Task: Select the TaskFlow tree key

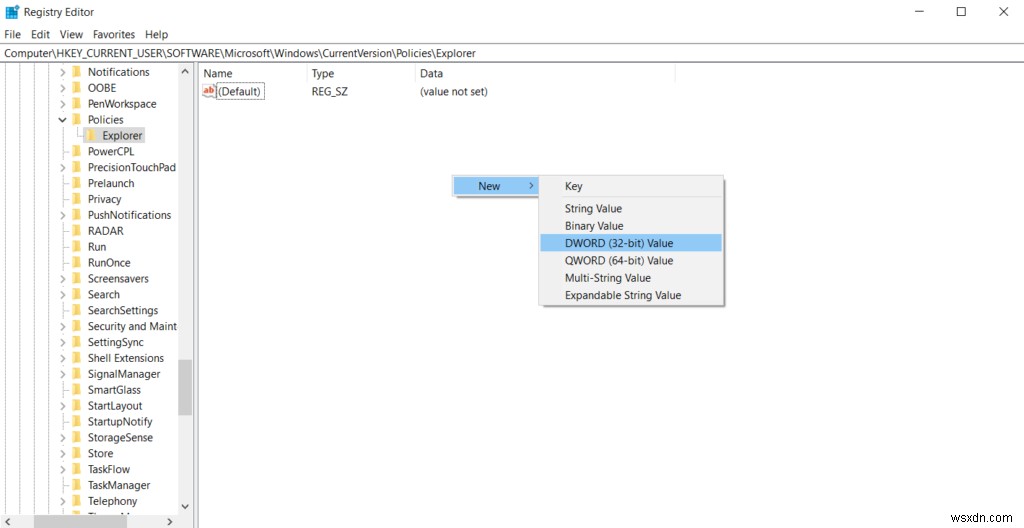Action: [109, 469]
